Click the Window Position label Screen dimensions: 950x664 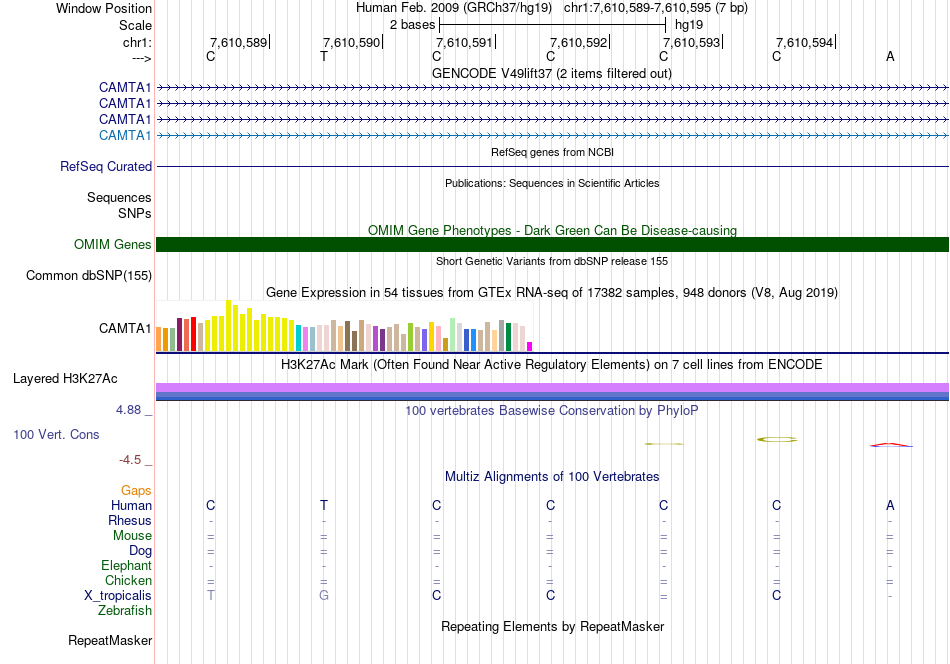click(x=104, y=8)
